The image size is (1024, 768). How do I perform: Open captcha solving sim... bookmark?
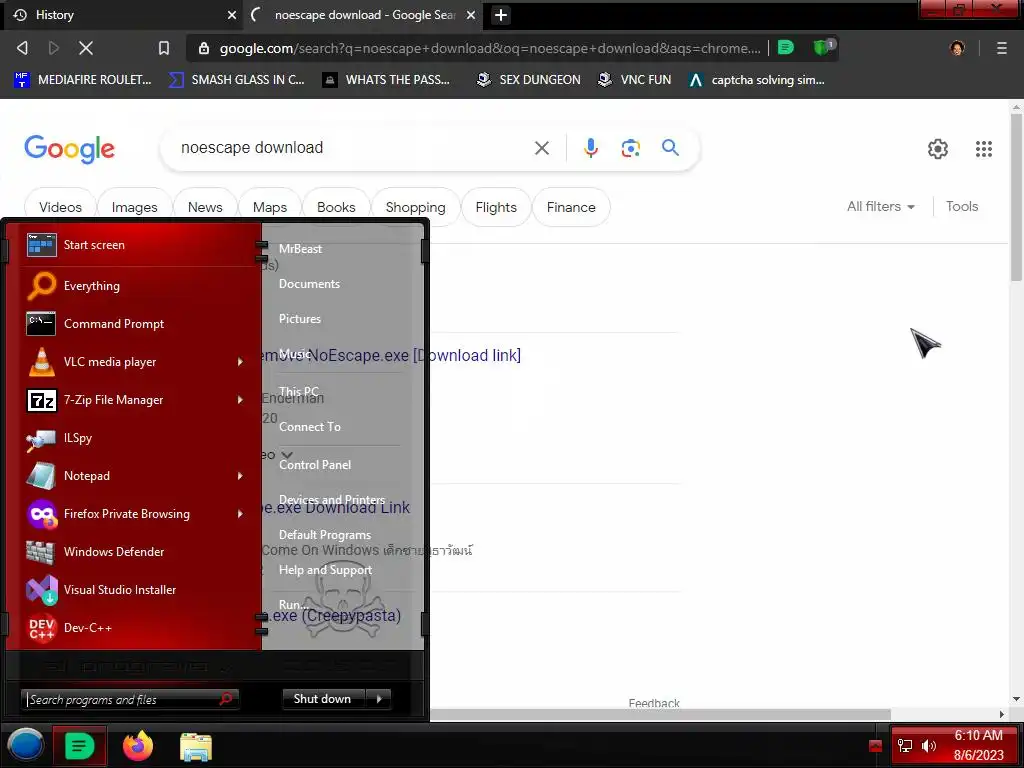tap(756, 80)
